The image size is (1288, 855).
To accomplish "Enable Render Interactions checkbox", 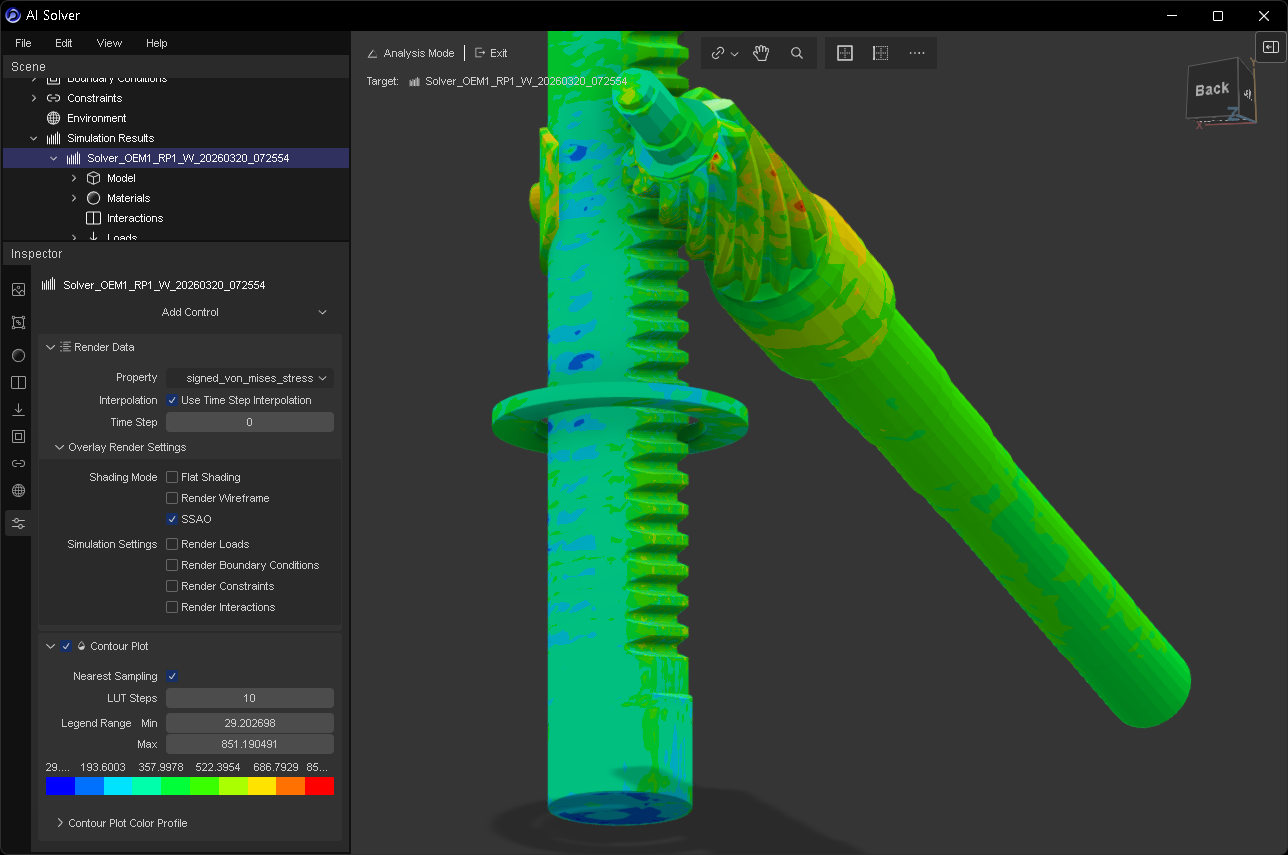I will 172,607.
